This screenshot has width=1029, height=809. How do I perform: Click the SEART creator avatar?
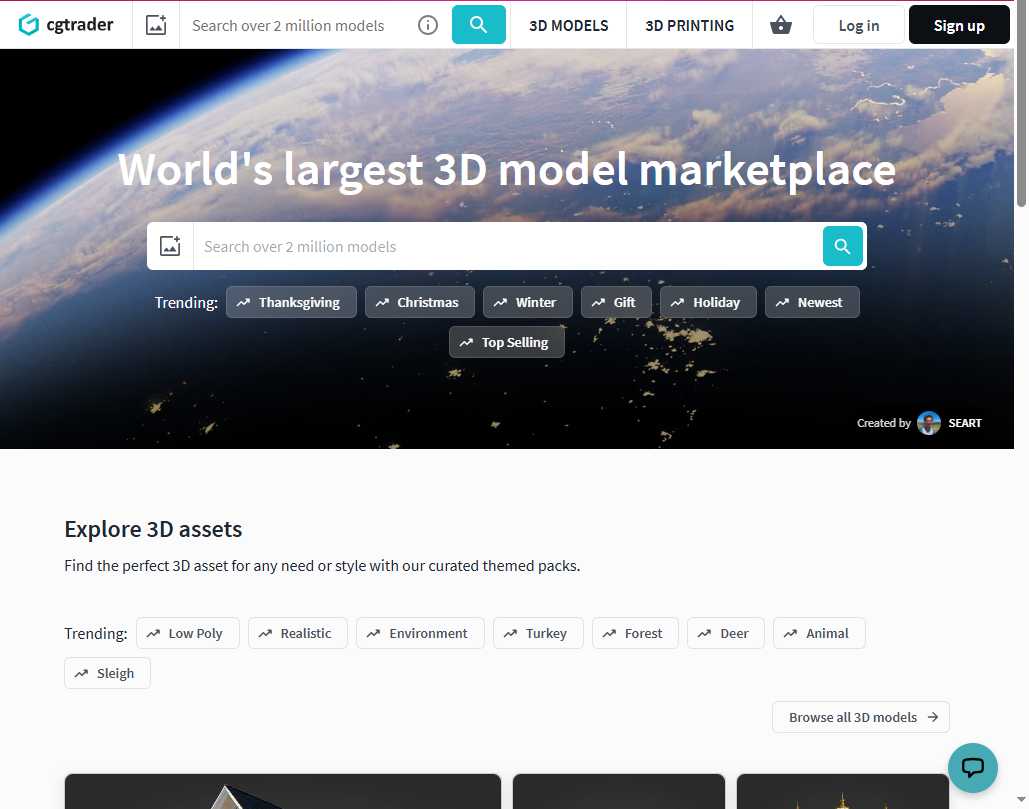[929, 423]
